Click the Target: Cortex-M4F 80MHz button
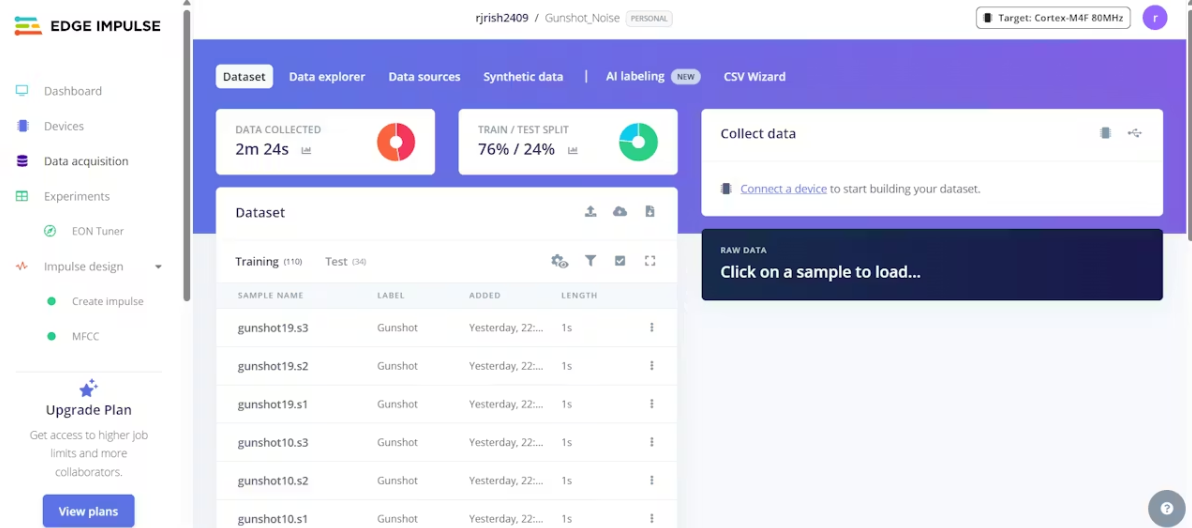The height and width of the screenshot is (528, 1192). 1053,17
